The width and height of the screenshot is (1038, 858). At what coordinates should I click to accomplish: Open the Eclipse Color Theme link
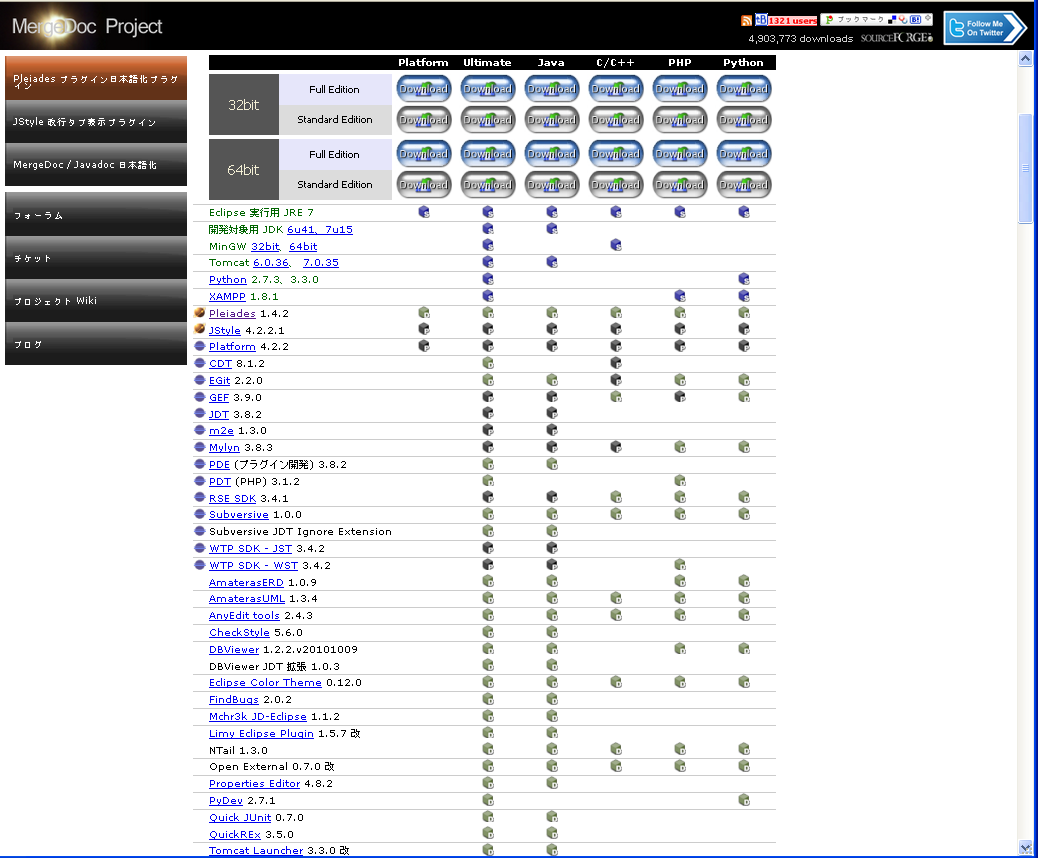(x=265, y=683)
